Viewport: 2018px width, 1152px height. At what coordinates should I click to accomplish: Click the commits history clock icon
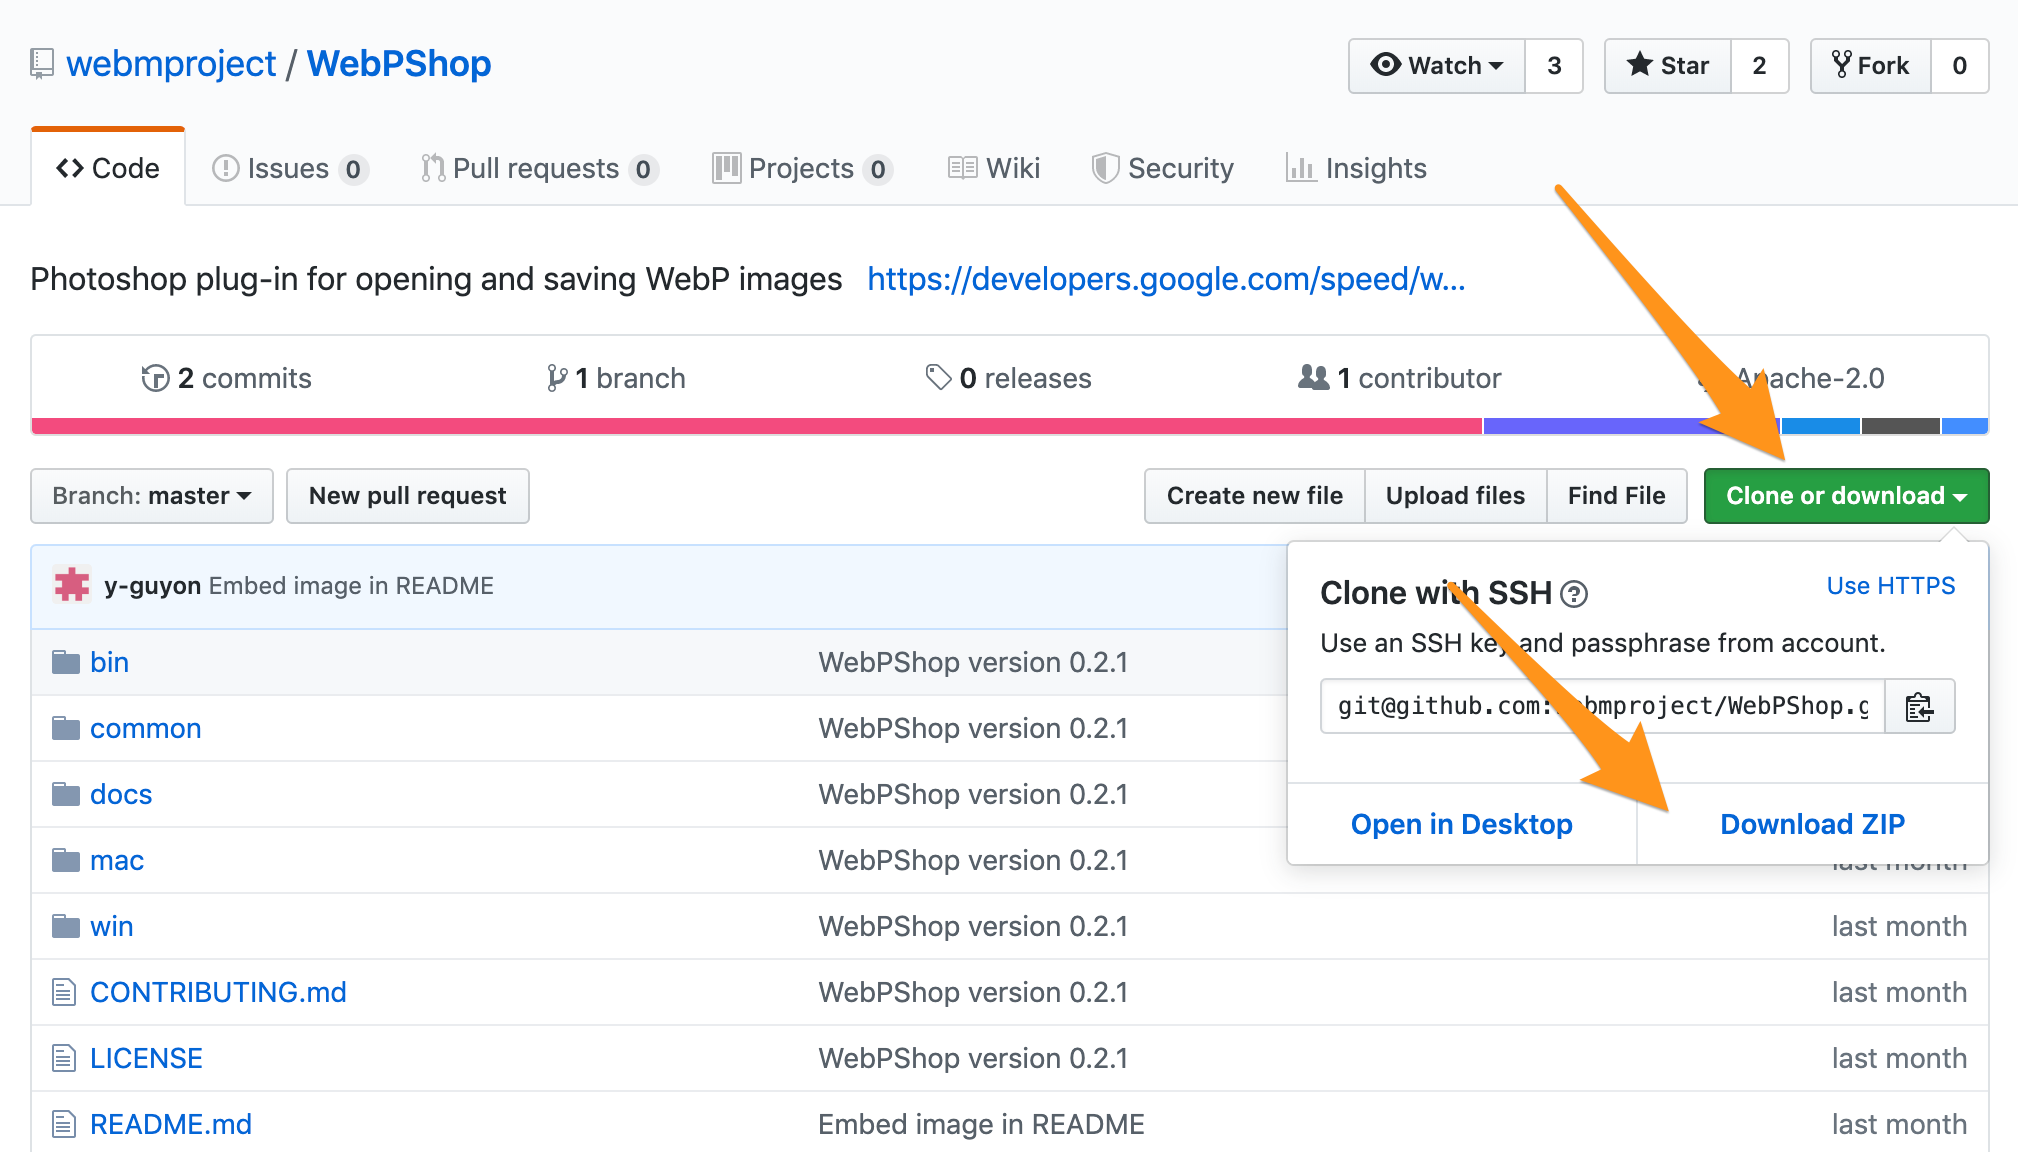(x=155, y=378)
